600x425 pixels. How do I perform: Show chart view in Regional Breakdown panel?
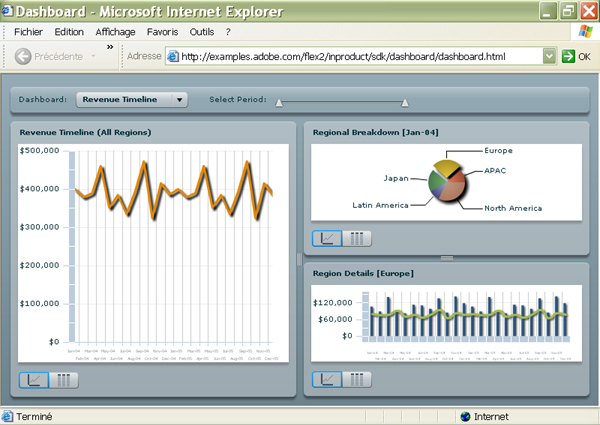[x=327, y=238]
